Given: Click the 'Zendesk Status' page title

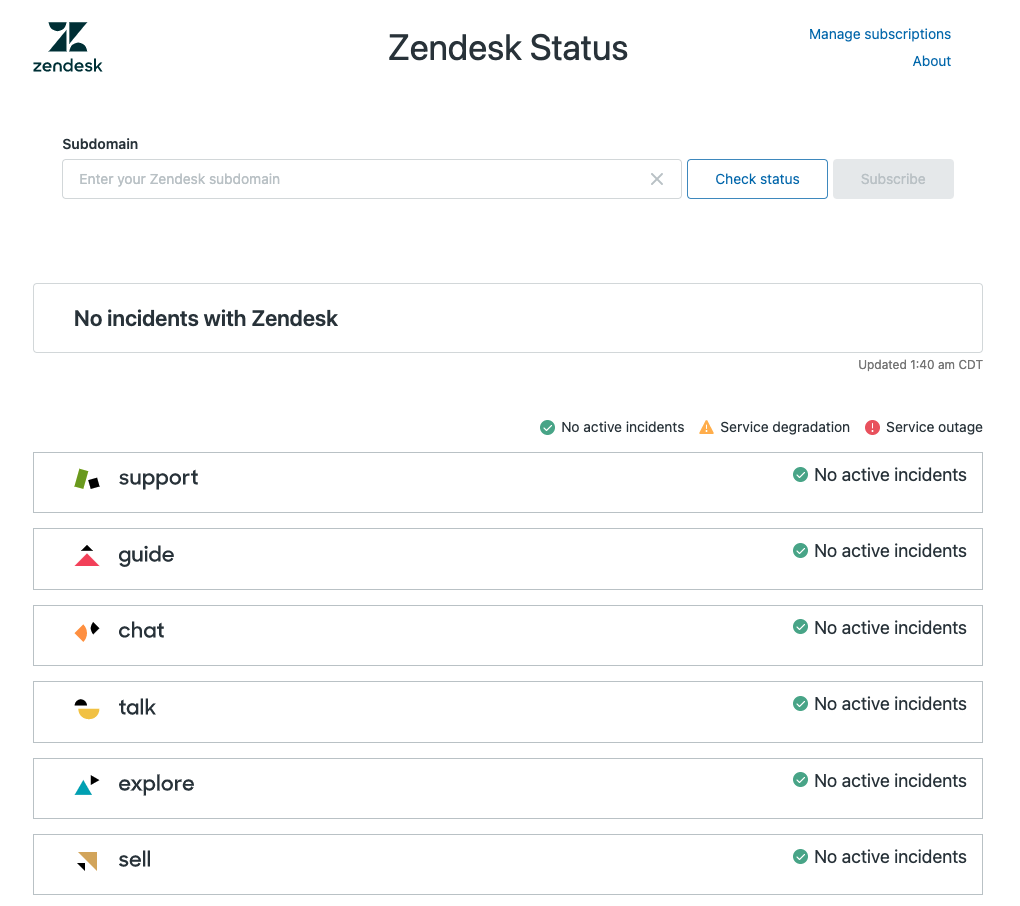Looking at the screenshot, I should [x=508, y=47].
